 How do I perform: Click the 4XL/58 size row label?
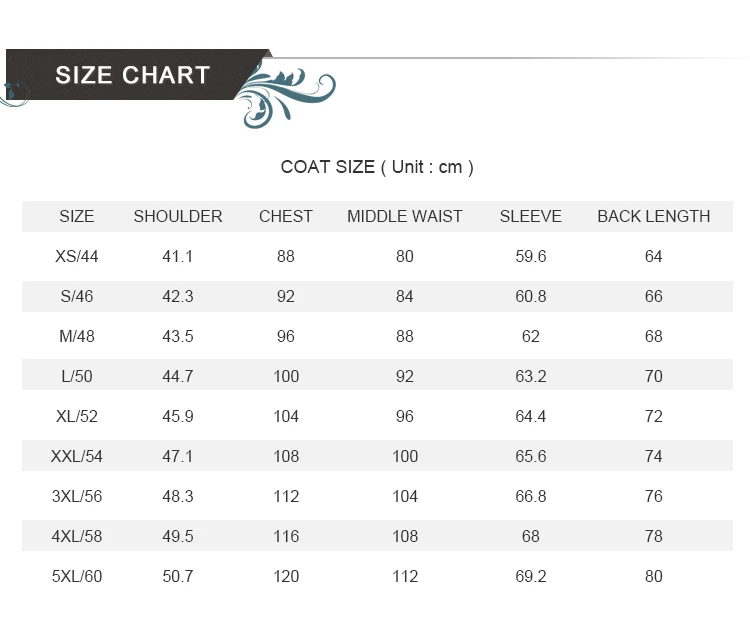[77, 536]
